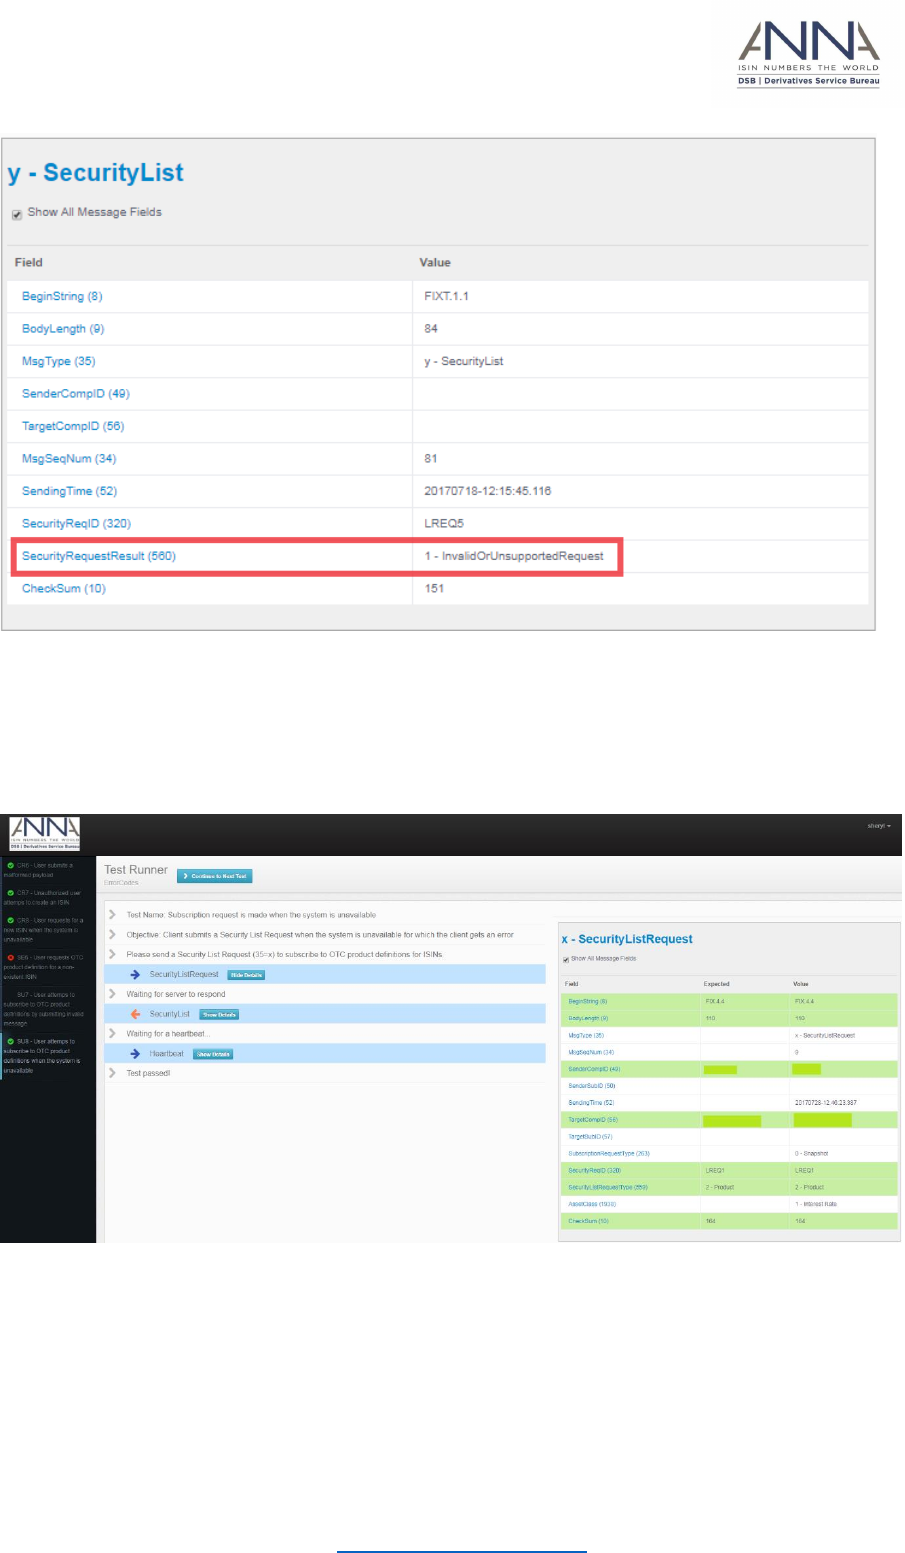Click the ANNA logo in Test Runner header

[45, 834]
